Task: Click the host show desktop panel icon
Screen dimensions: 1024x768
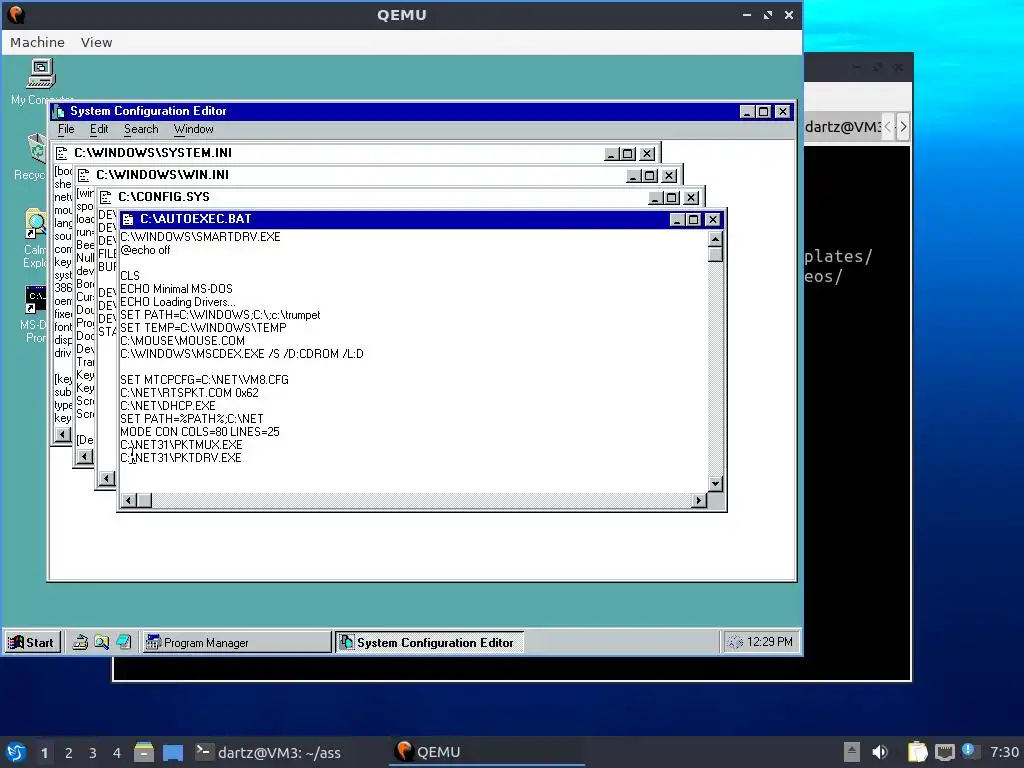Action: 173,752
